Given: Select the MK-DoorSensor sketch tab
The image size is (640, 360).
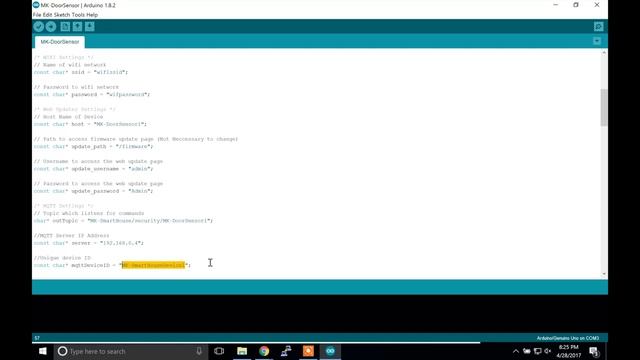Looking at the screenshot, I should 60,42.
